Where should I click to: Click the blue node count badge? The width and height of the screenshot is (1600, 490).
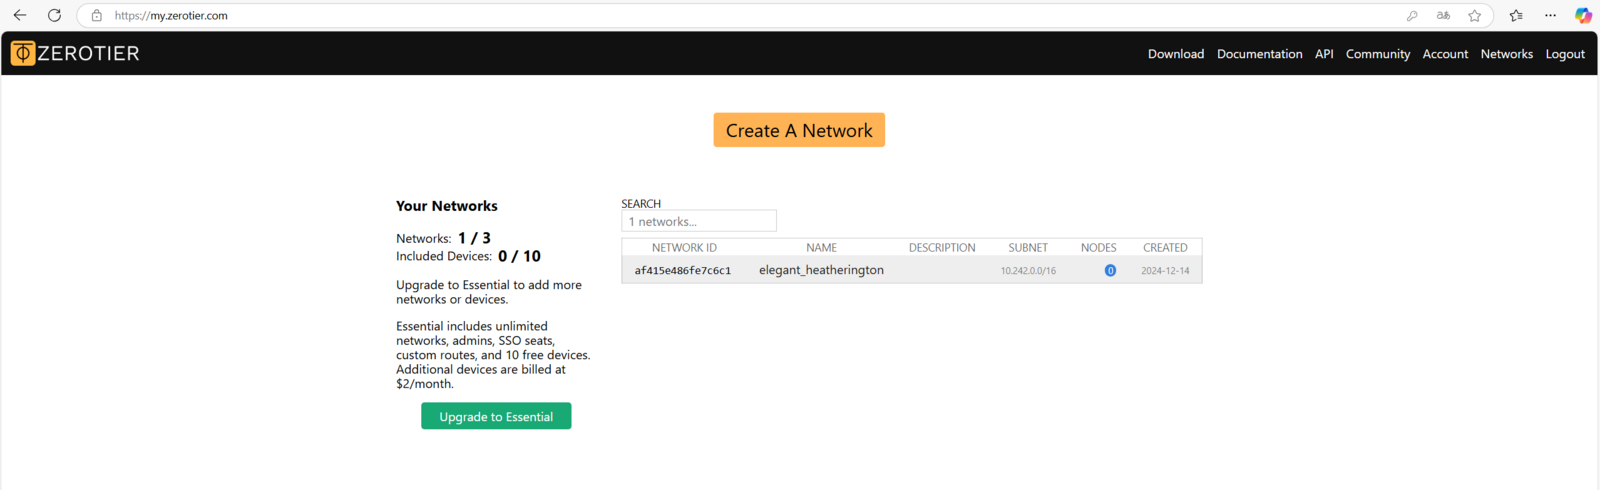[1110, 270]
